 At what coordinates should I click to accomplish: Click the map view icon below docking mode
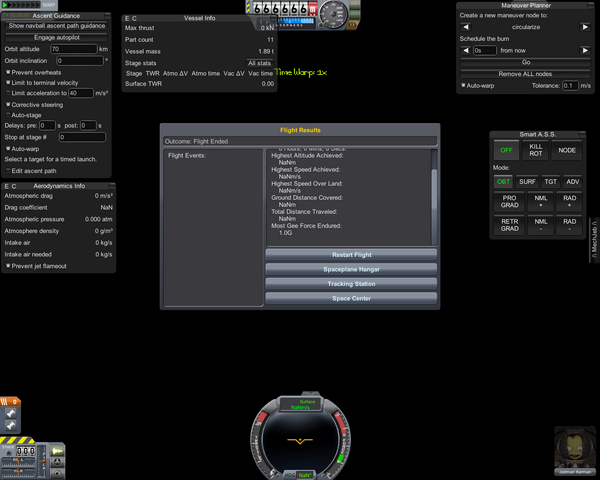coord(57,473)
